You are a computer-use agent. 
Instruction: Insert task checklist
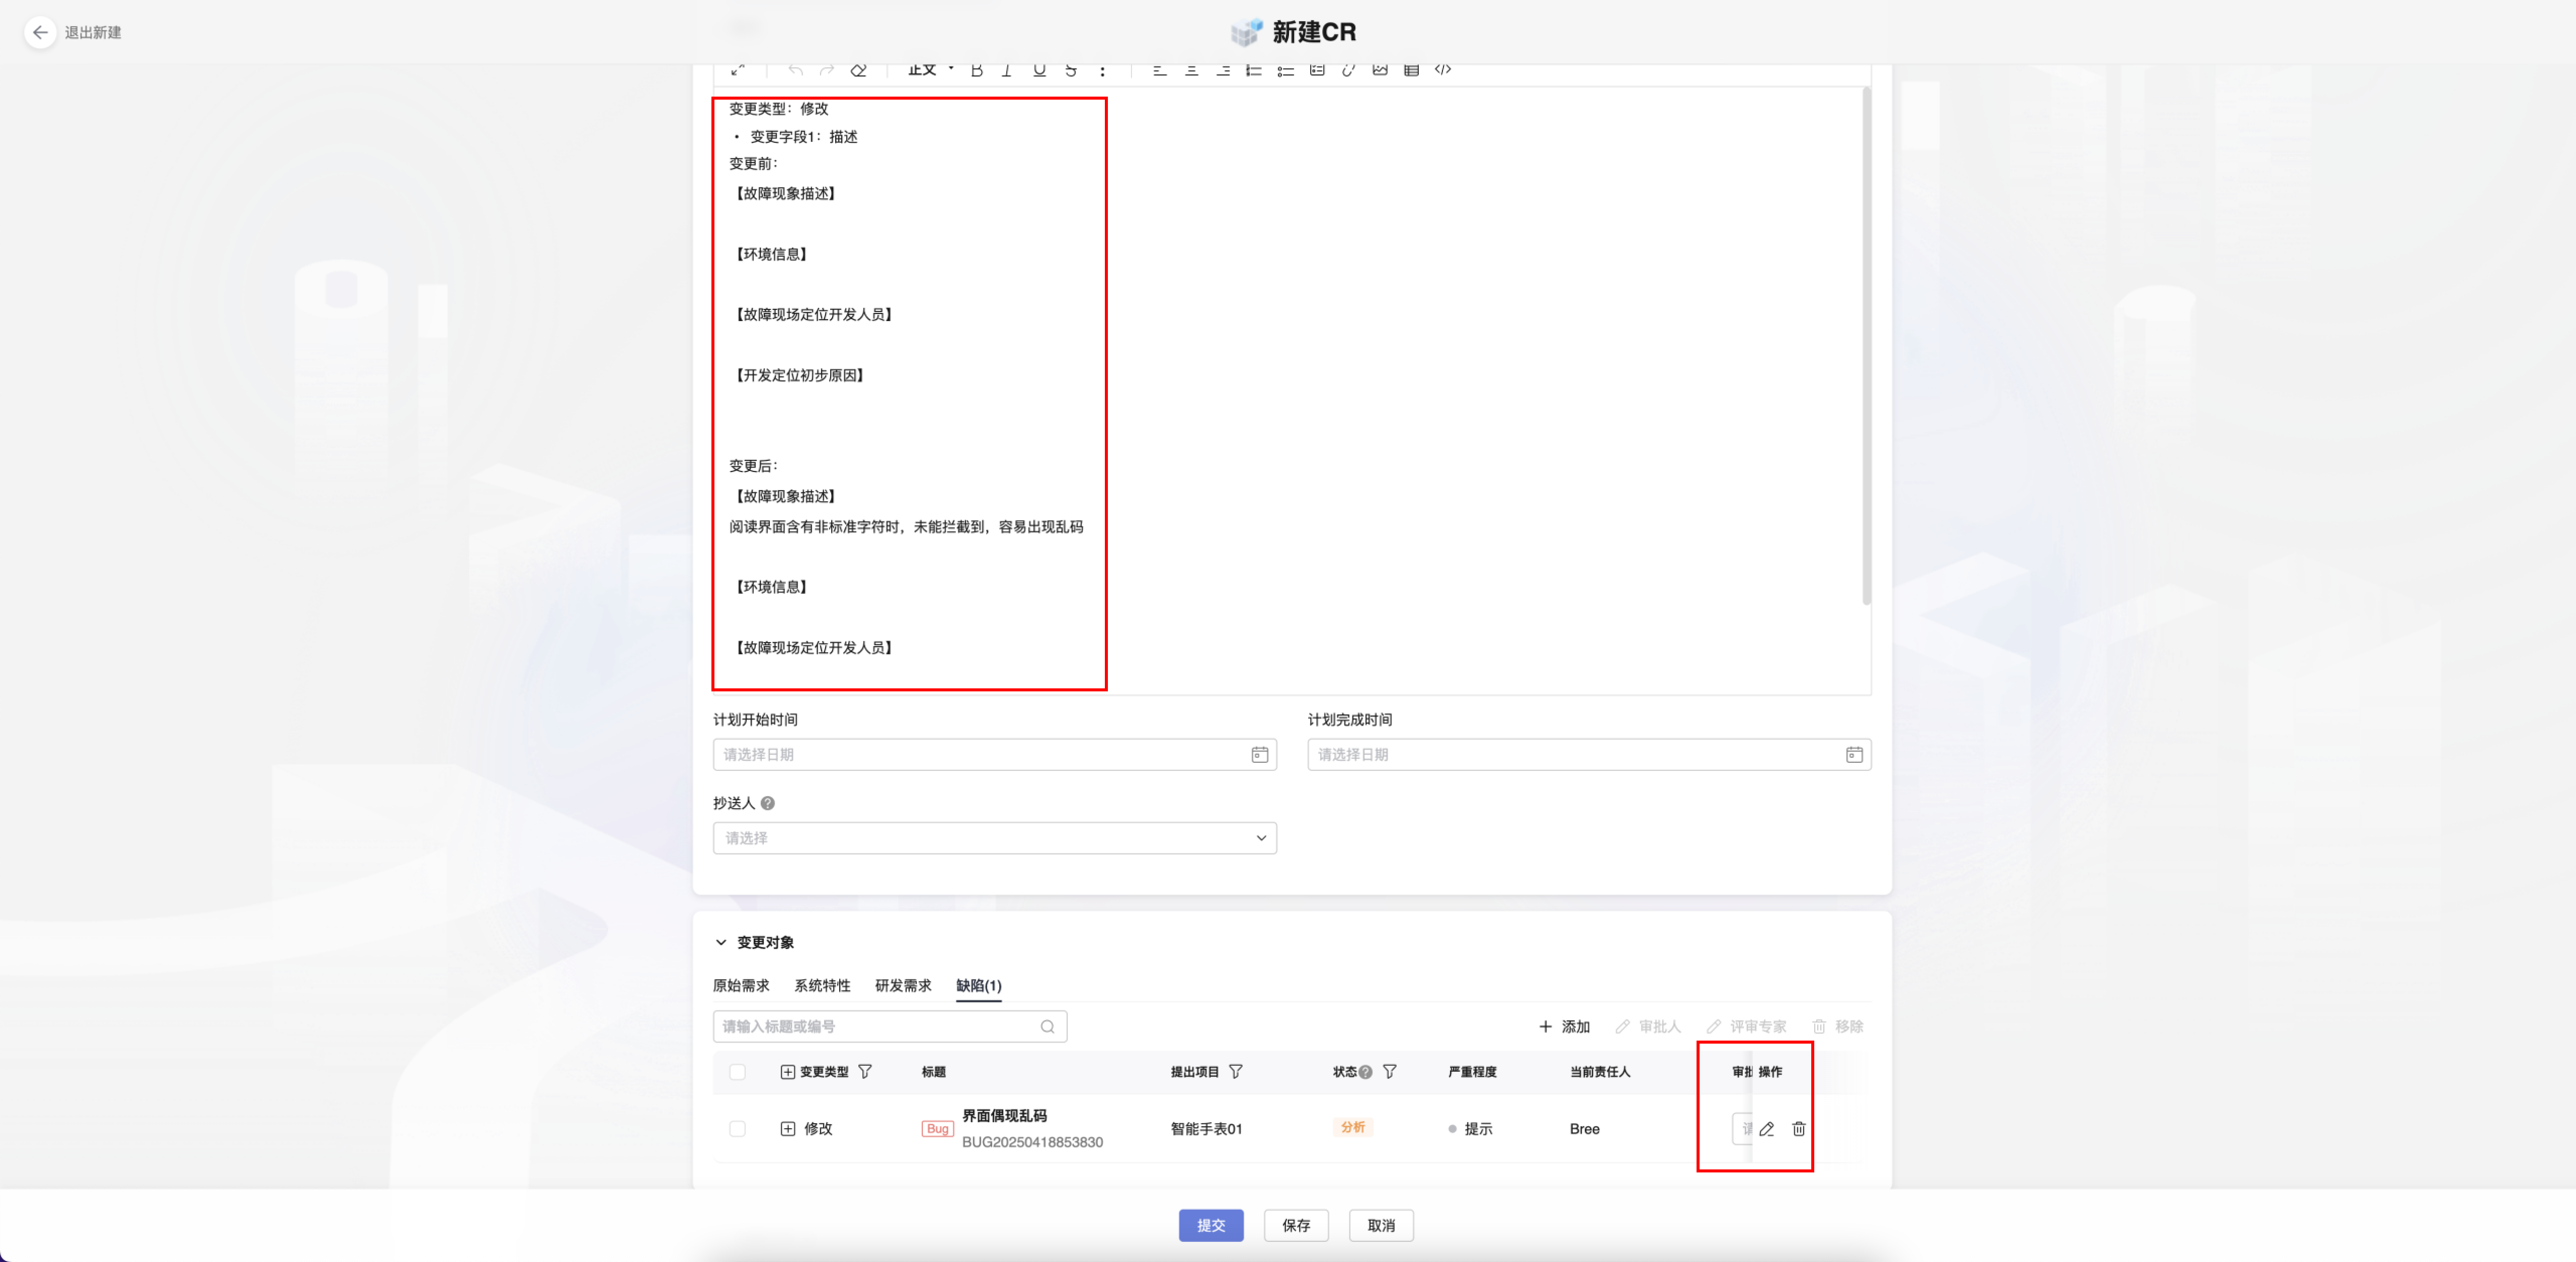[1317, 70]
